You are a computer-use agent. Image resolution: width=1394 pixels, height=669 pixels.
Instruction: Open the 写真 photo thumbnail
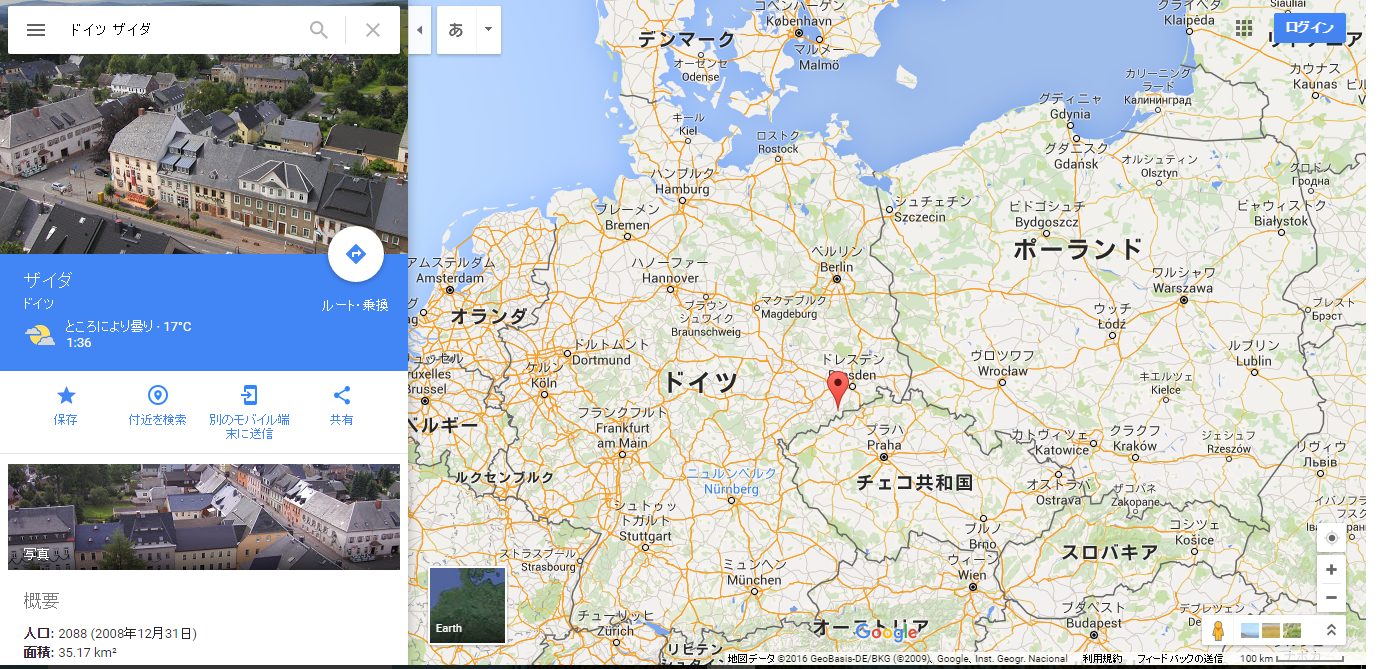coord(204,517)
